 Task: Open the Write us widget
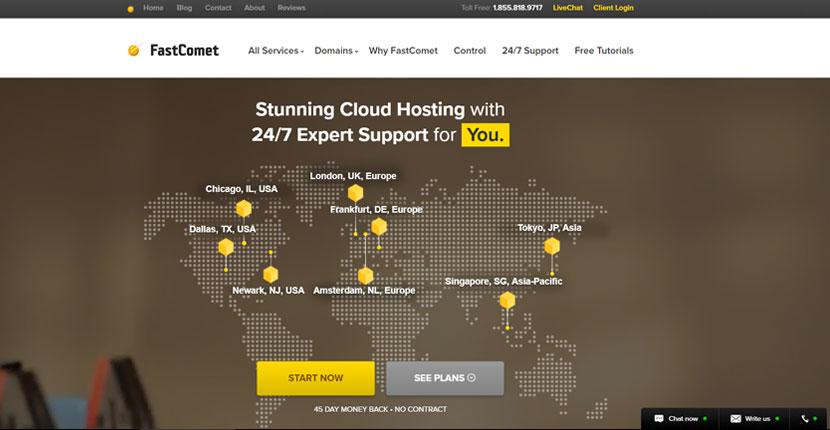(x=754, y=418)
